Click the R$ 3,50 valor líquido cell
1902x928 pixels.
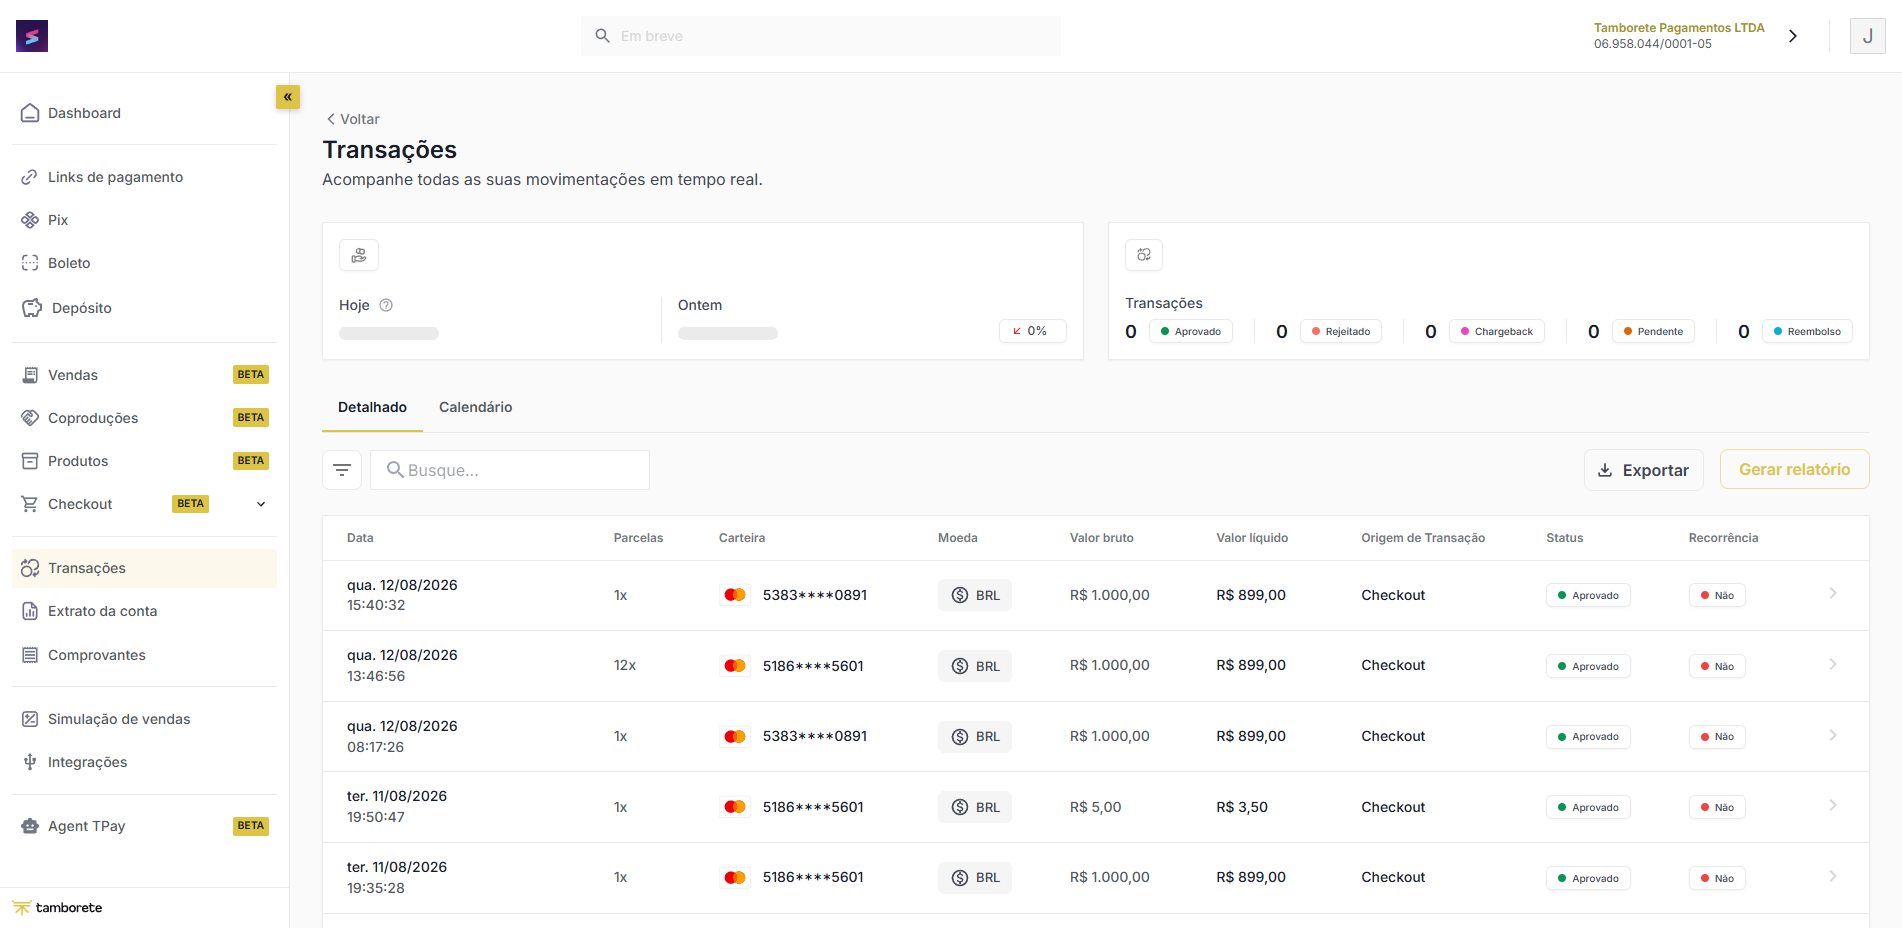pyautogui.click(x=1242, y=807)
